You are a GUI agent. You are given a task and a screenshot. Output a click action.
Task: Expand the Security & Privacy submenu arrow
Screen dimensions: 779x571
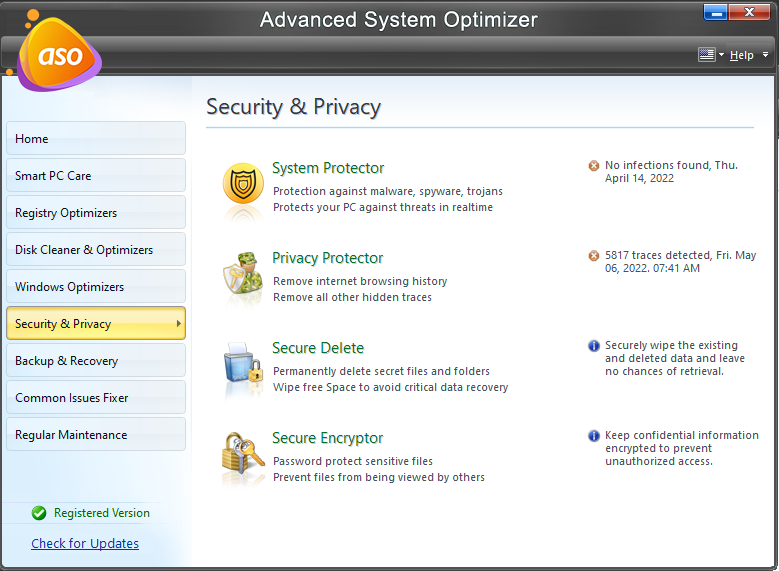(178, 324)
